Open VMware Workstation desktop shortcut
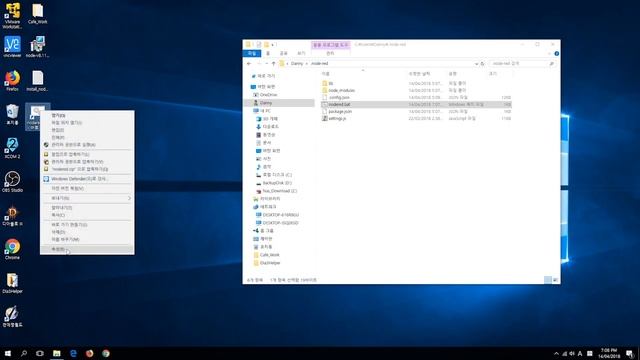Viewport: 640px width, 360px height. [12, 16]
